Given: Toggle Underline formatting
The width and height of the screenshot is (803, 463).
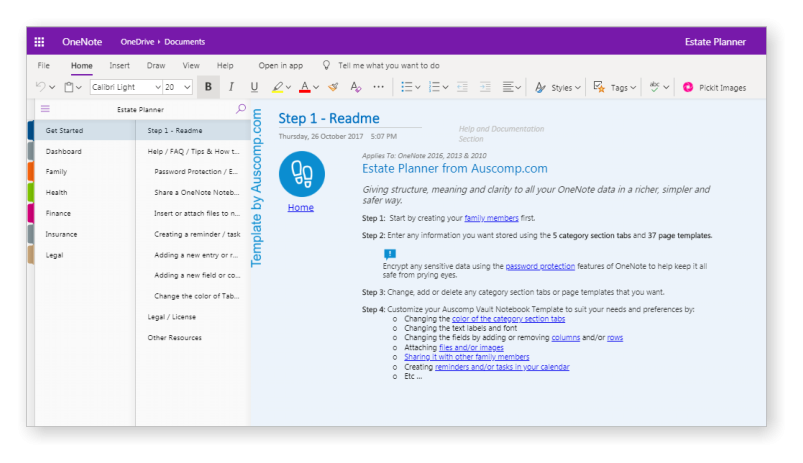Looking at the screenshot, I should click(254, 87).
